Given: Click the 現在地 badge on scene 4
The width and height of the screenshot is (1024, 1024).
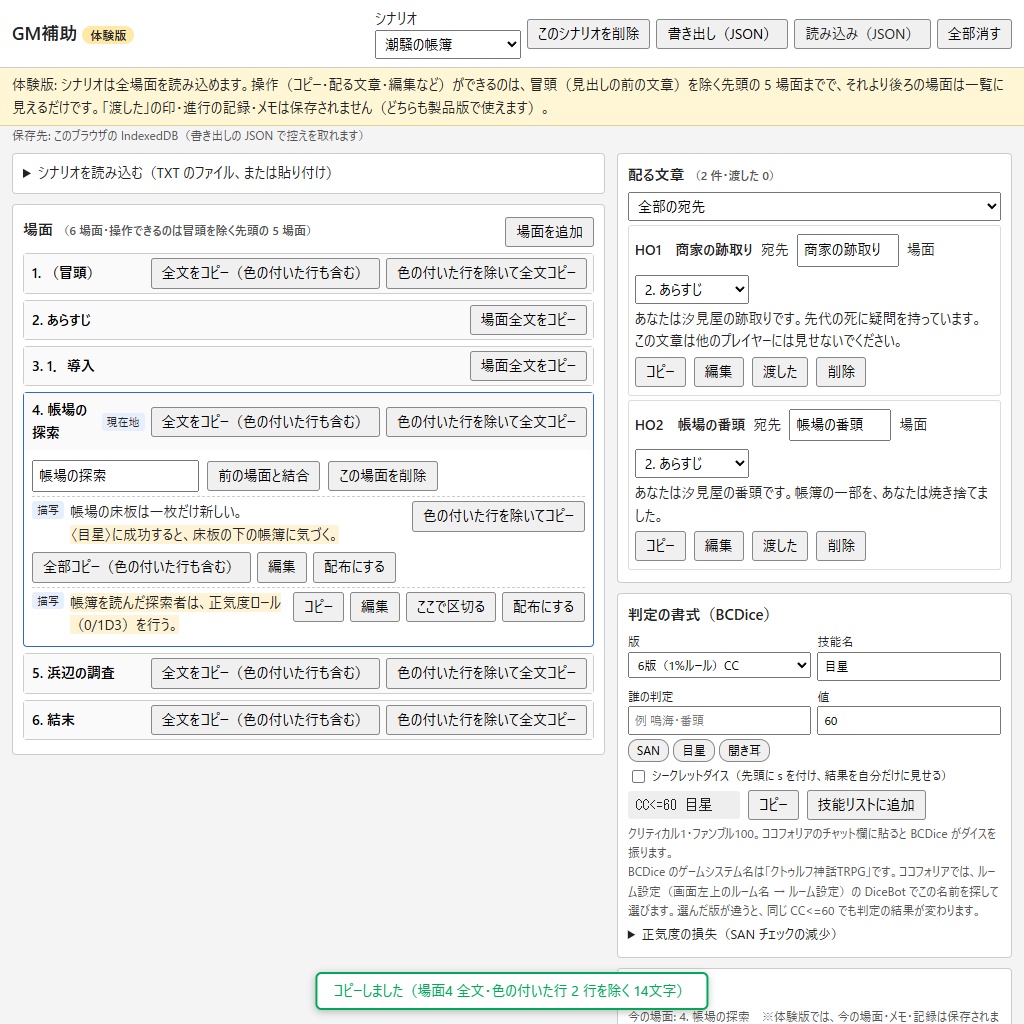Looking at the screenshot, I should 123,422.
